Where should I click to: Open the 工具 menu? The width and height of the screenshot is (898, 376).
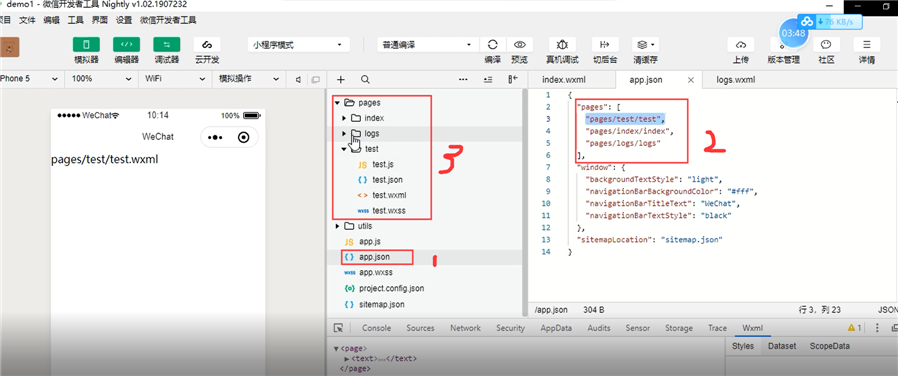pyautogui.click(x=76, y=20)
